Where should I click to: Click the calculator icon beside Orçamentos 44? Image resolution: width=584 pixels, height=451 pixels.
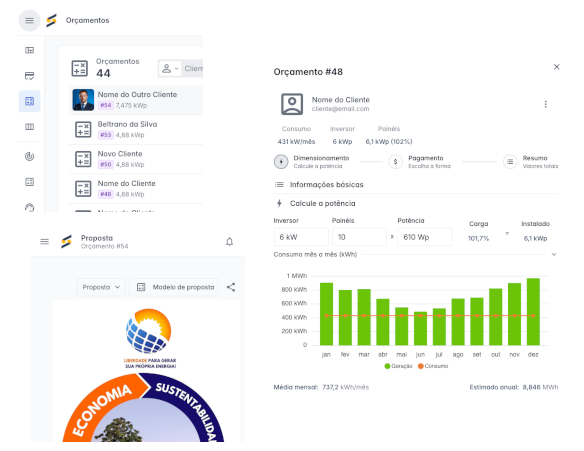tap(80, 69)
